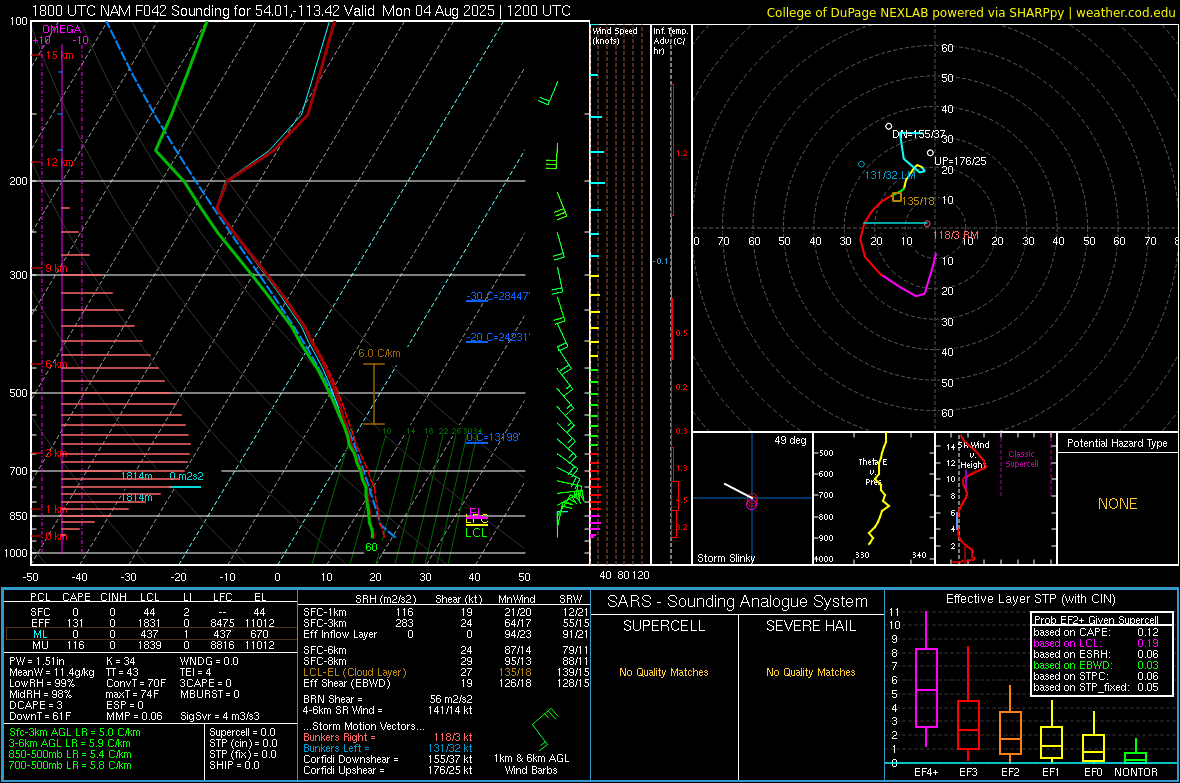Click the 1km & 6km AGL wind barb glyph
The height and width of the screenshot is (783, 1180).
pos(545,728)
